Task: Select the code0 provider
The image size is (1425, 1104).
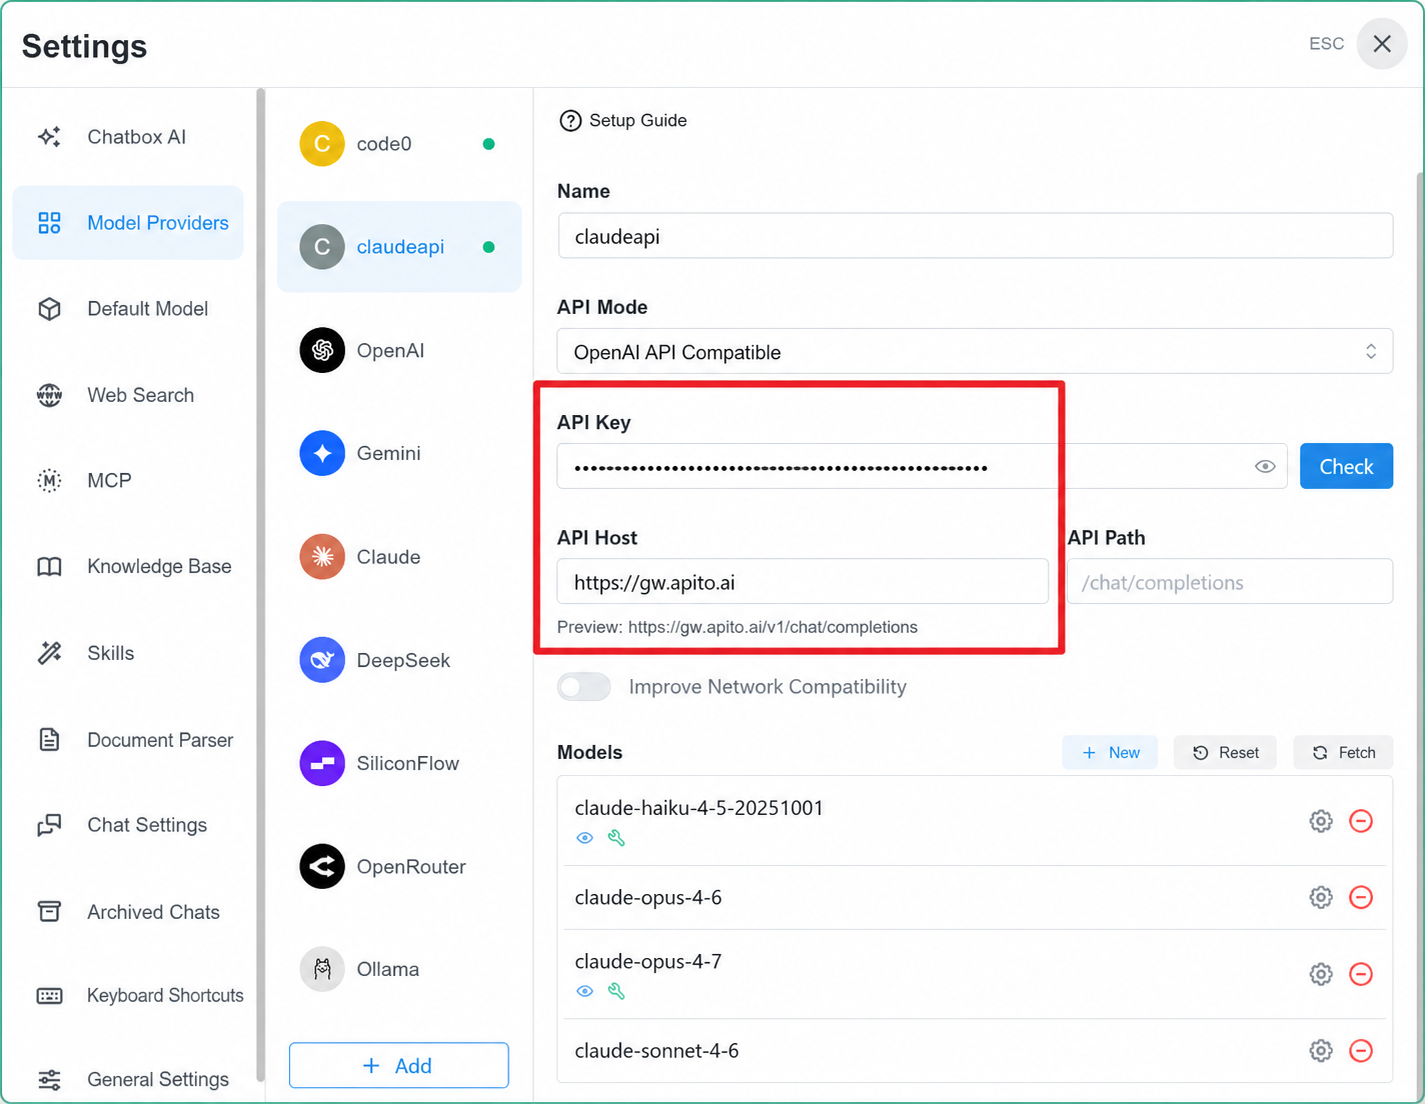Action: (399, 144)
